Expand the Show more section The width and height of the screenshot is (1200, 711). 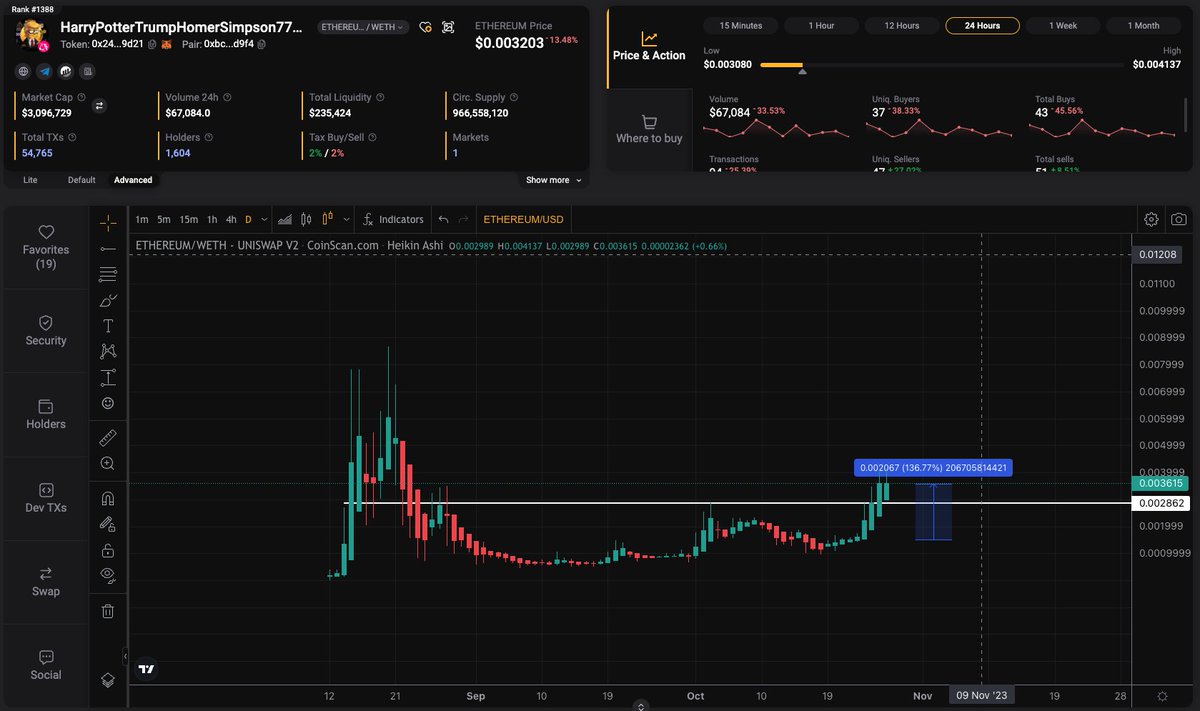[554, 180]
